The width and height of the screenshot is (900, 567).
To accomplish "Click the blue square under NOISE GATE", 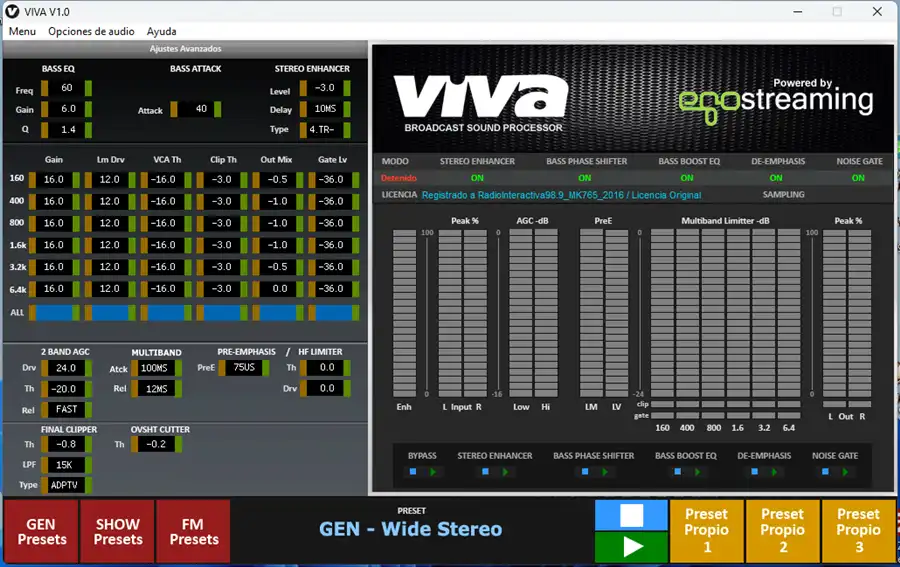I will tap(825, 472).
